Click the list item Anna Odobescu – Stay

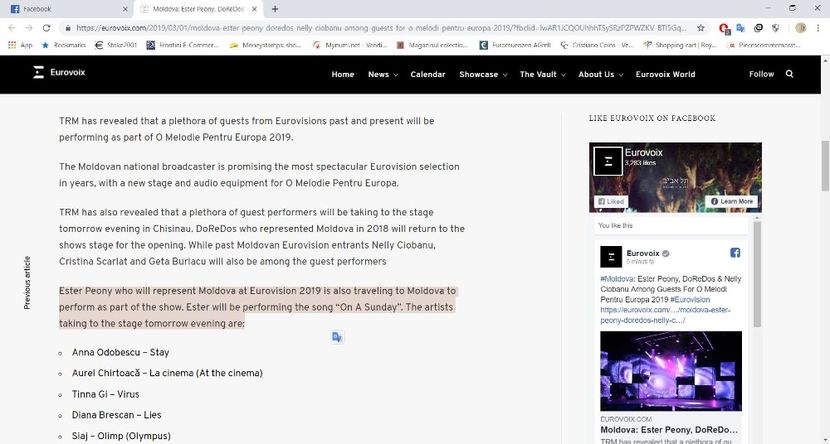120,352
